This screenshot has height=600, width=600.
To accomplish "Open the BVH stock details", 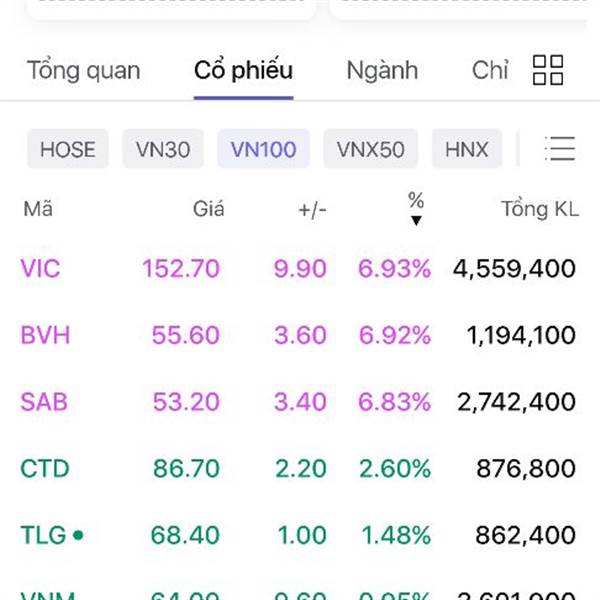I will [x=45, y=335].
